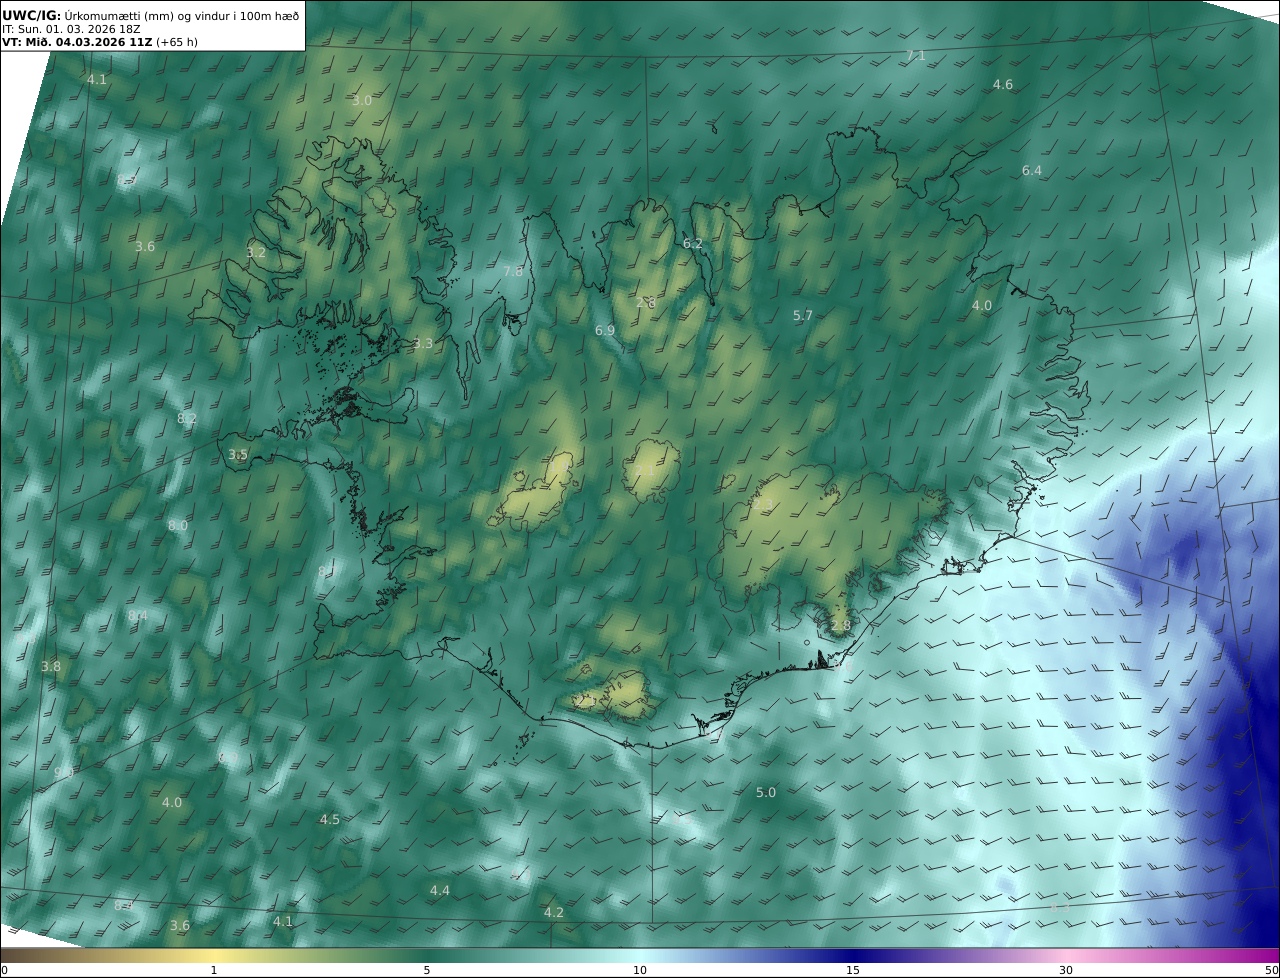Click the colorbar tick label 1

214,970
